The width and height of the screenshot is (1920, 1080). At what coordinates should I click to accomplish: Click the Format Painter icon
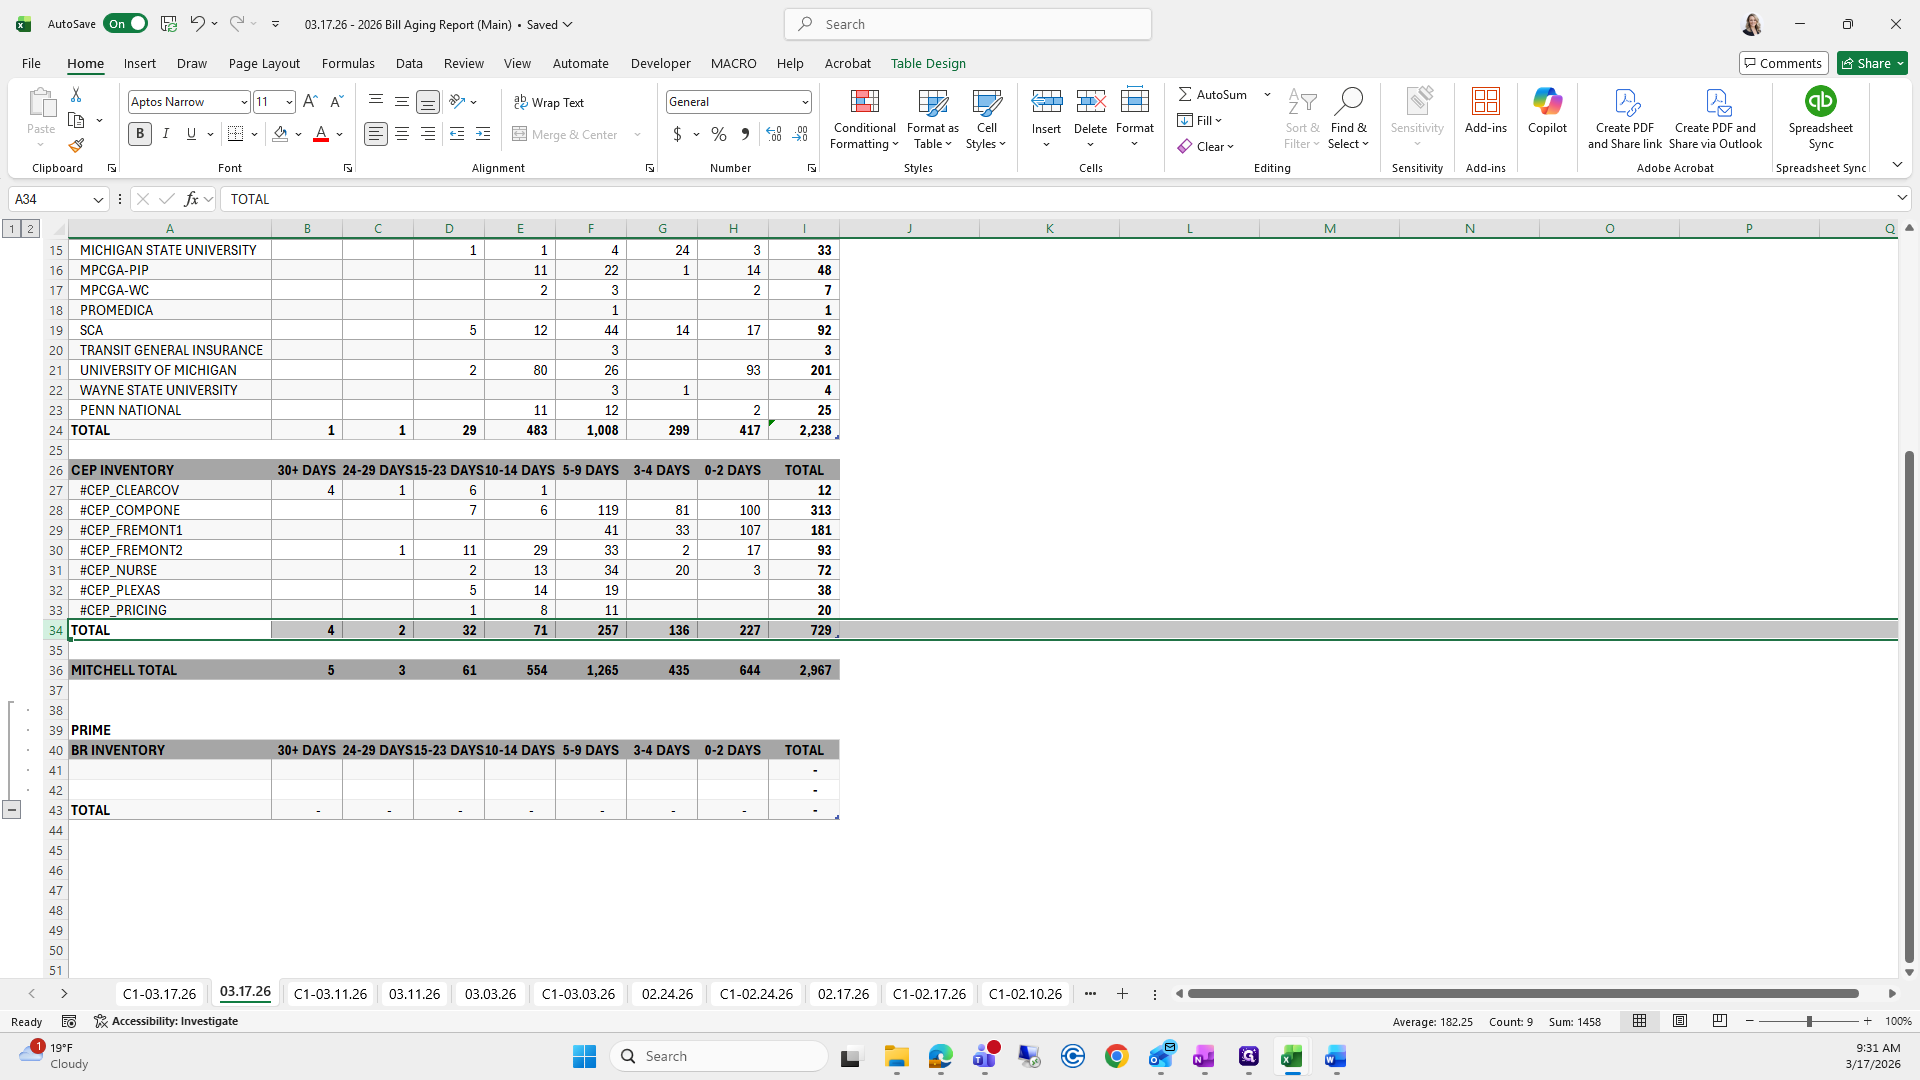(76, 146)
